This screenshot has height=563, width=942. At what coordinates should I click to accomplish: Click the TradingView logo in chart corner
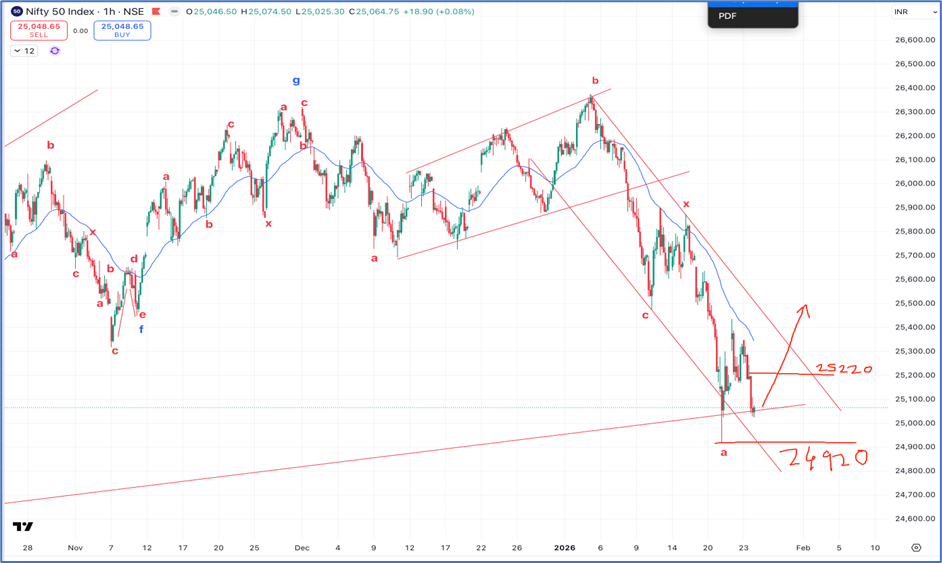click(23, 526)
